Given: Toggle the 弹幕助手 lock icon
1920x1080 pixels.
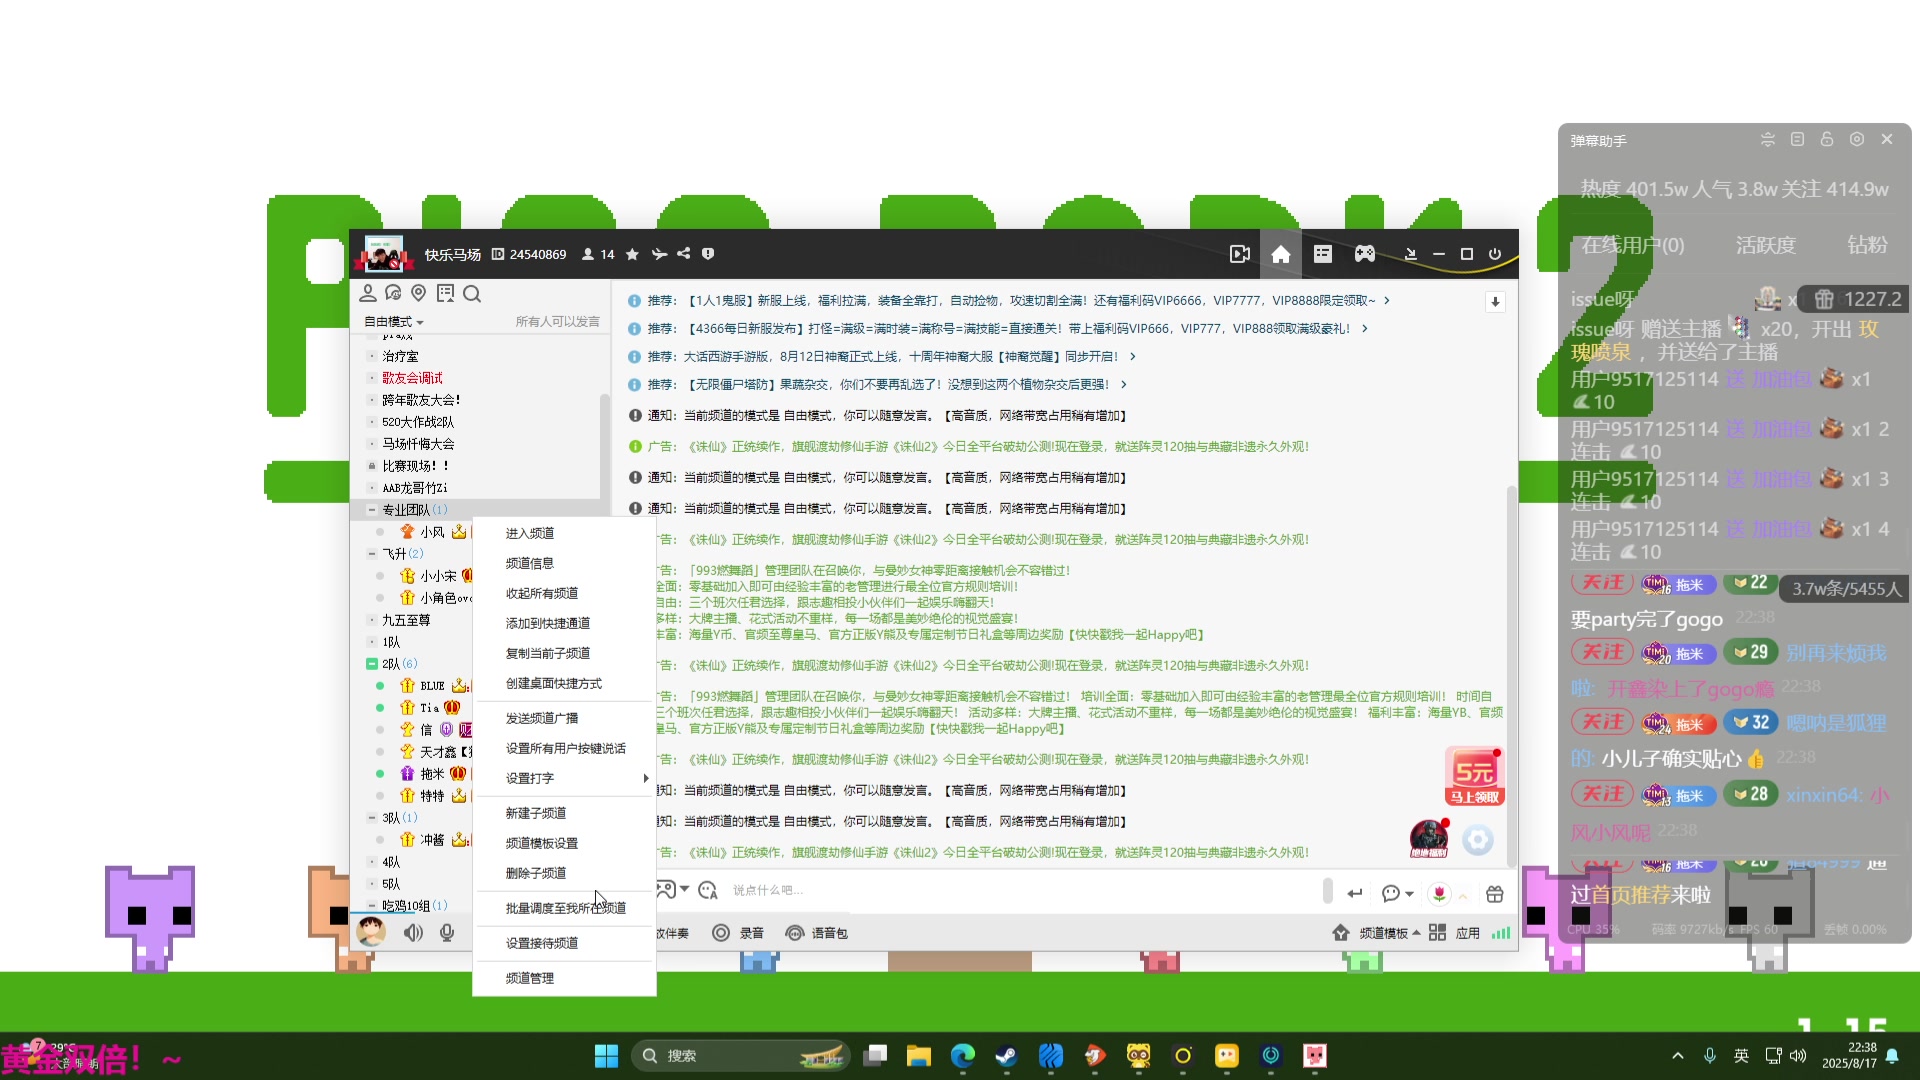Looking at the screenshot, I should (1827, 140).
